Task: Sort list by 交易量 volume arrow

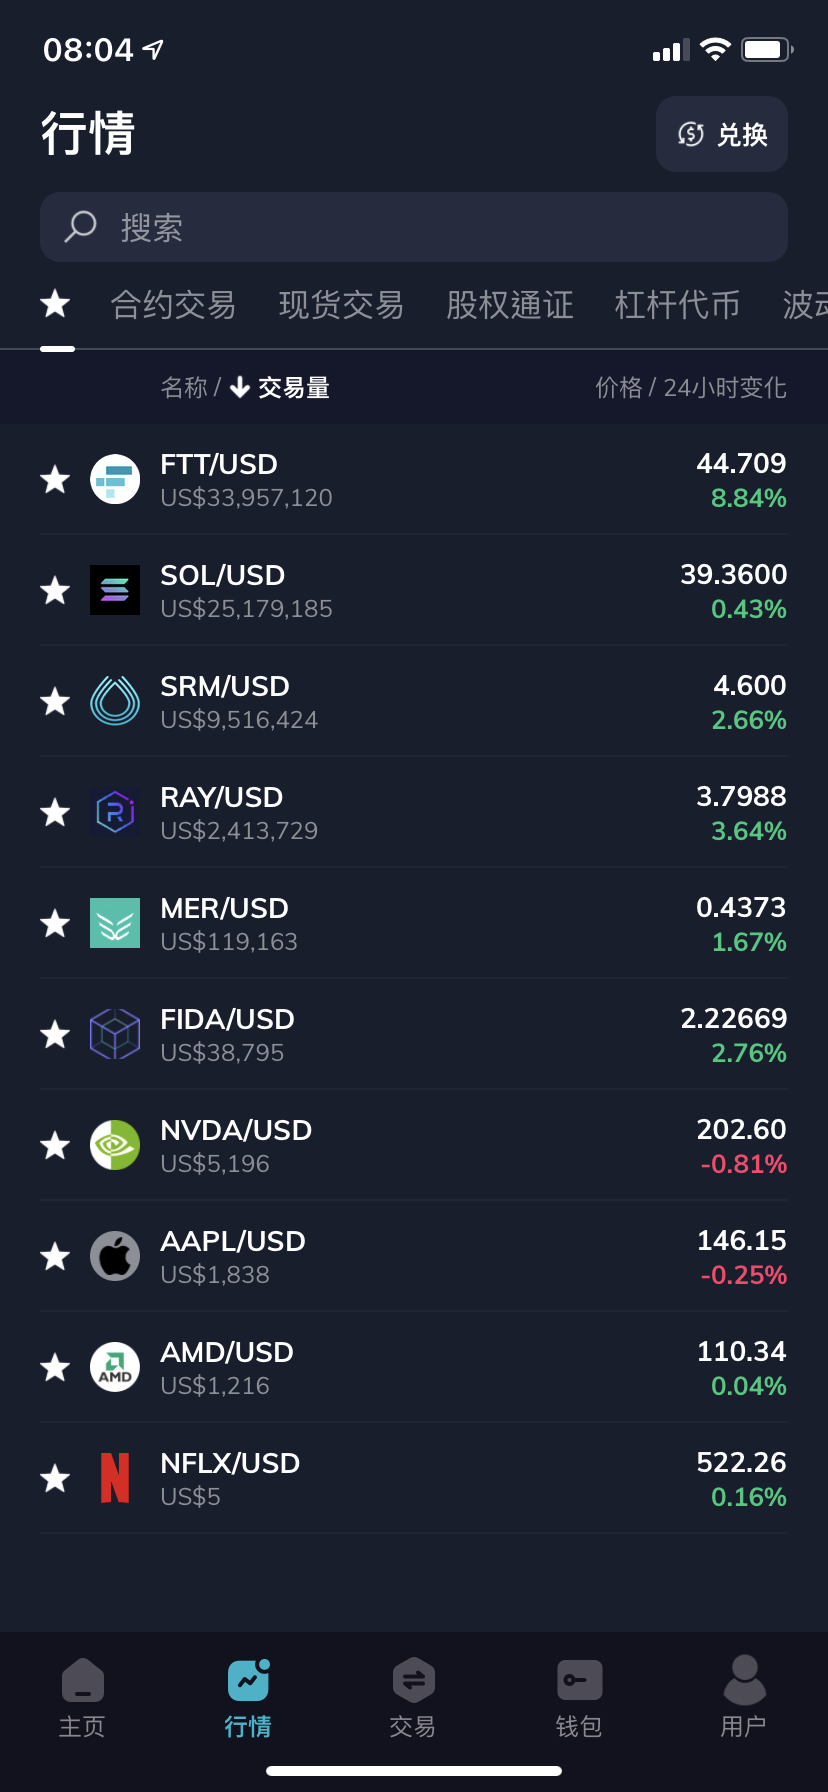Action: coord(280,388)
